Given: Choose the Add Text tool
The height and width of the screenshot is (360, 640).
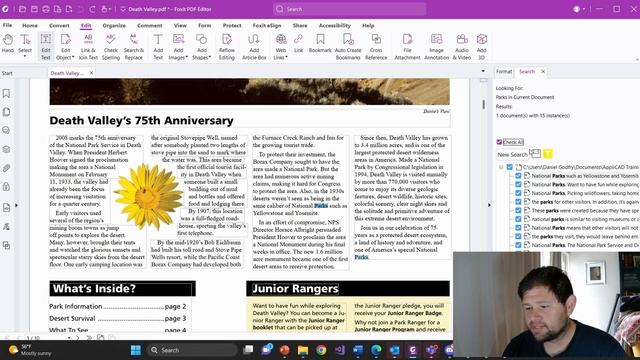Looking at the screenshot, I should point(158,47).
